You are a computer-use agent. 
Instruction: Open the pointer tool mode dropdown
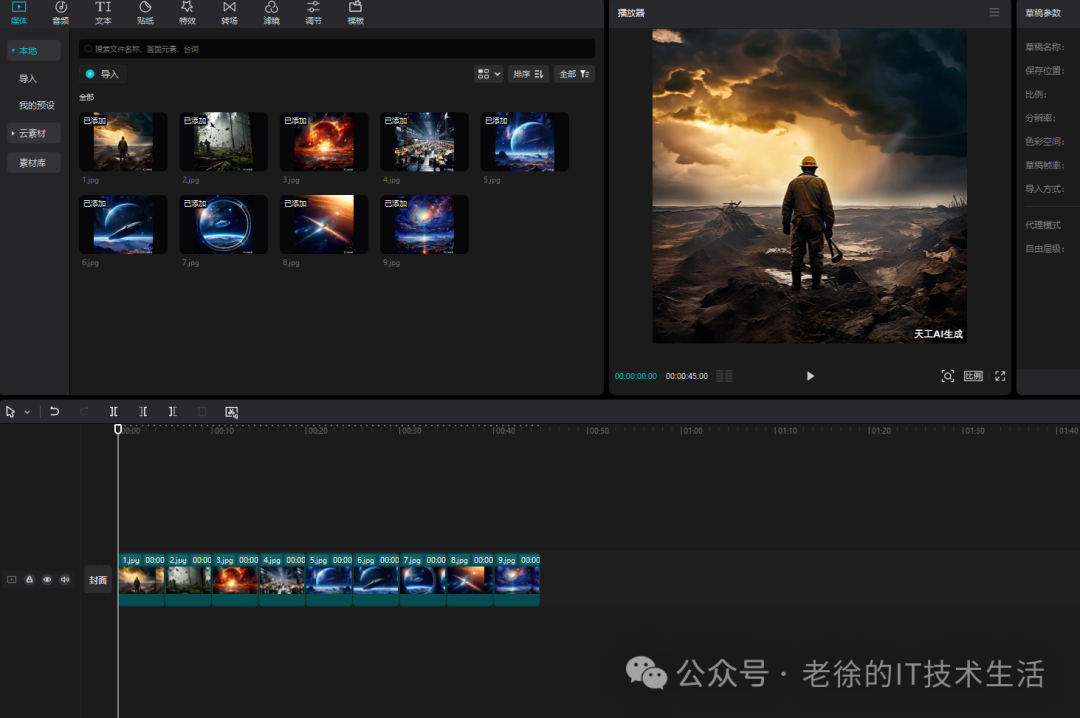pyautogui.click(x=27, y=412)
